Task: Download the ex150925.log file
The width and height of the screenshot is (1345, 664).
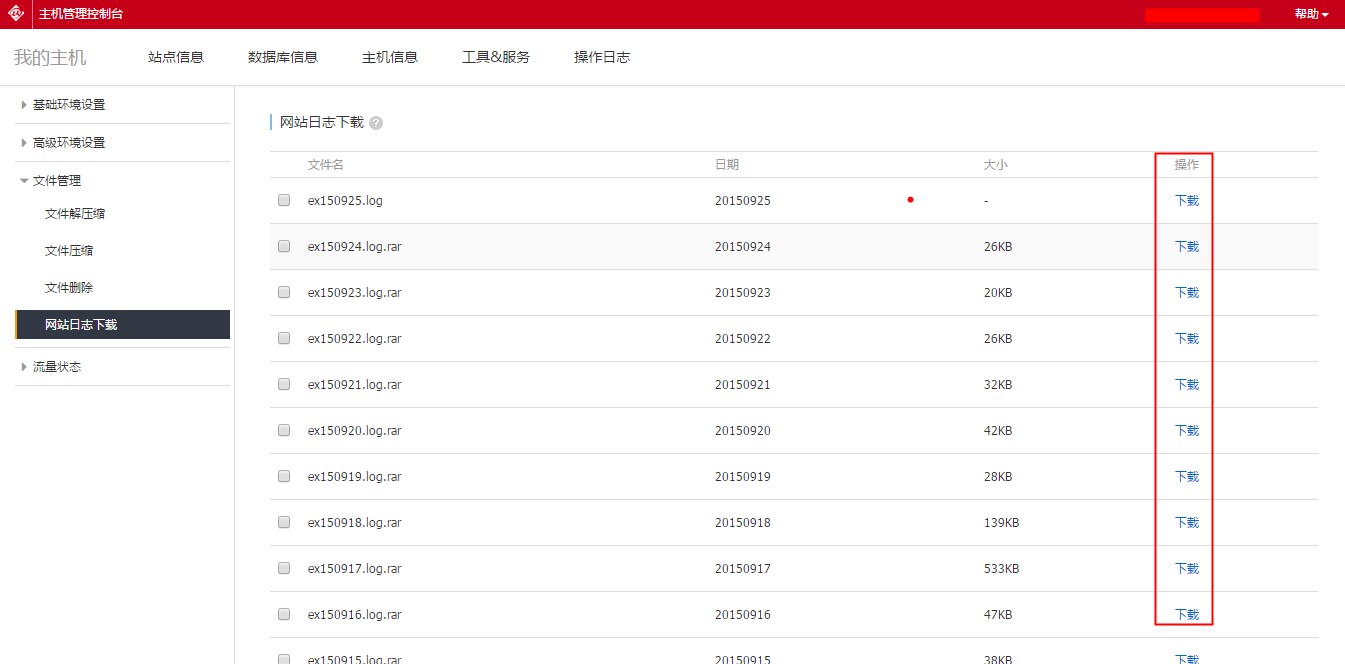Action: (1186, 200)
